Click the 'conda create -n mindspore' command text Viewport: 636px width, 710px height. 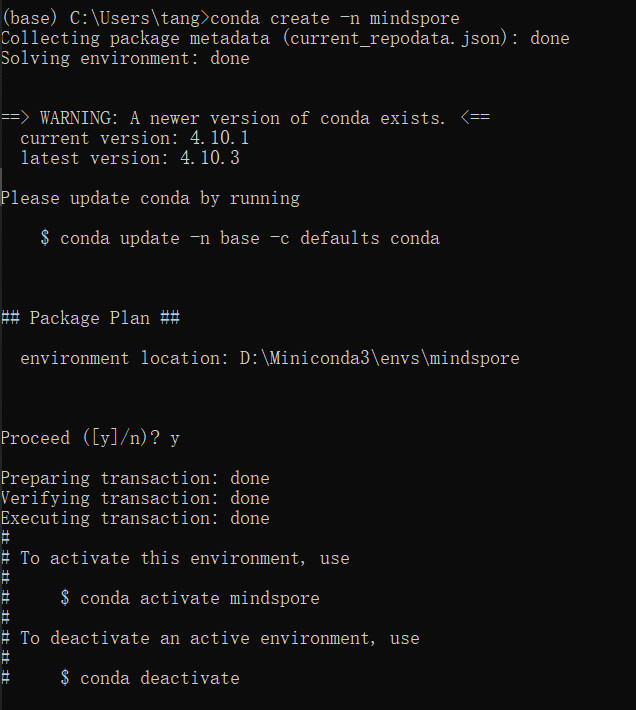coord(335,19)
